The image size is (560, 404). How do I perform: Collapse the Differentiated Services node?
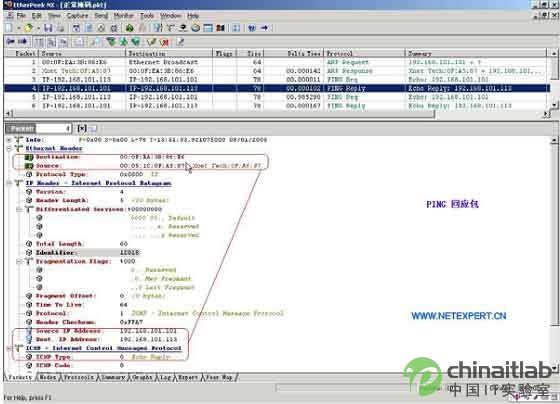pos(20,209)
